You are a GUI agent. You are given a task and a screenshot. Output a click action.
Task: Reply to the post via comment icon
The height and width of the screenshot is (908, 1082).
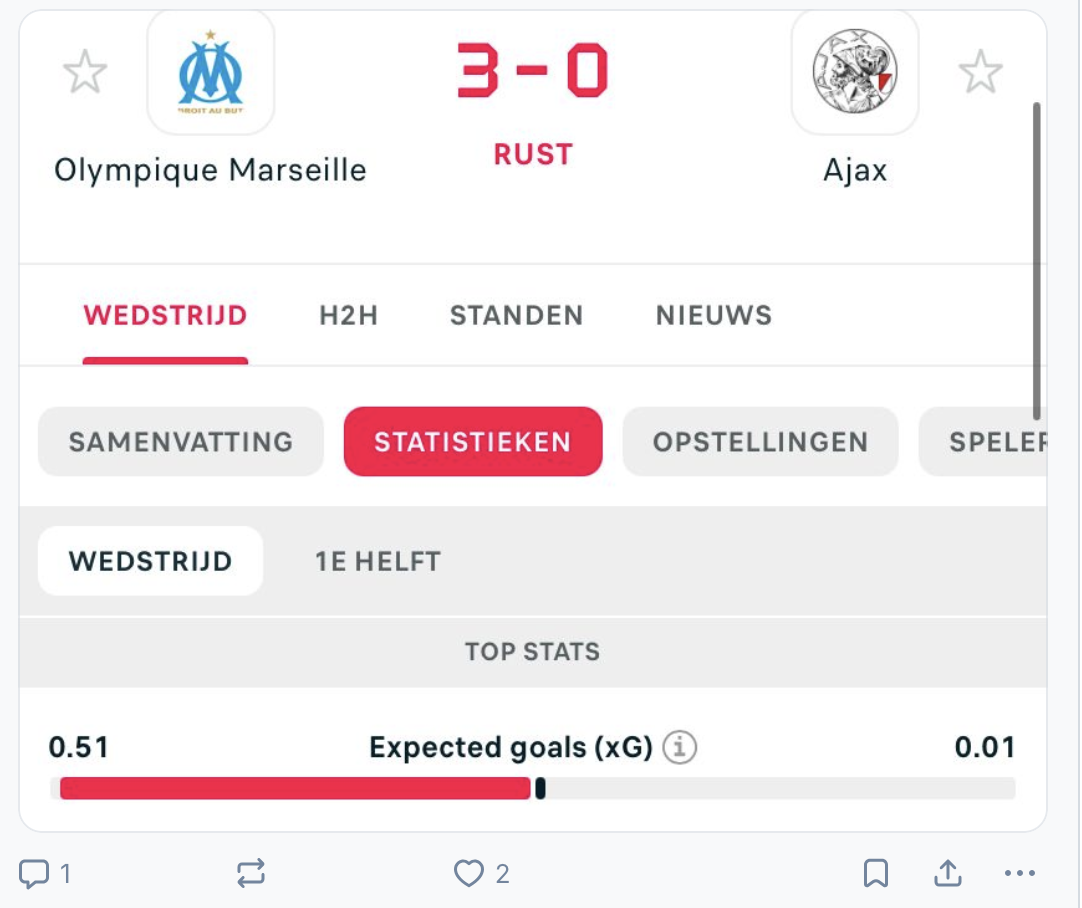[x=35, y=874]
